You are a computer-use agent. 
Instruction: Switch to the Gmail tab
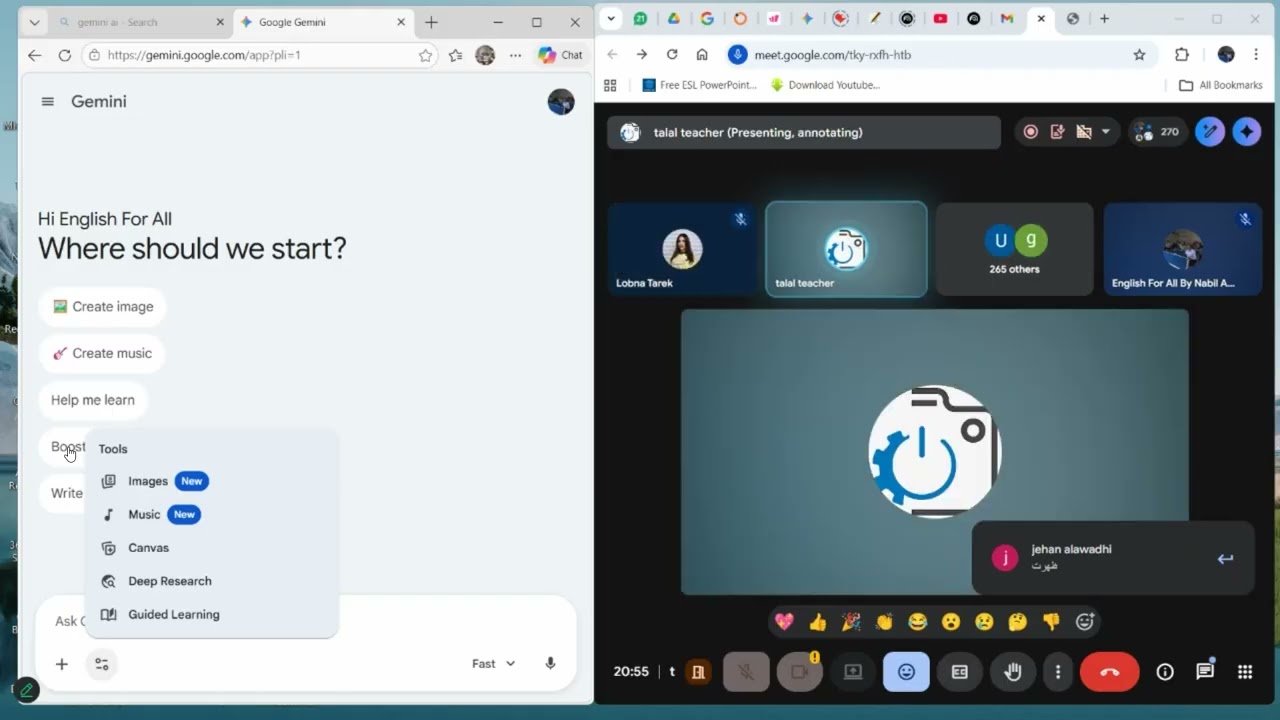[1007, 18]
